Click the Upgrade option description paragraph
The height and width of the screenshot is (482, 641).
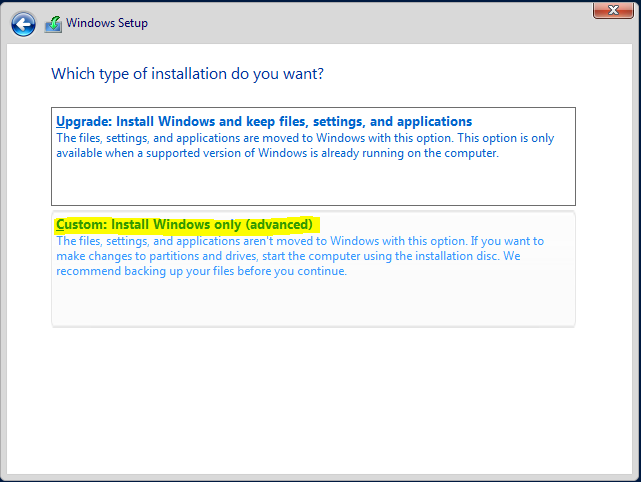(305, 146)
